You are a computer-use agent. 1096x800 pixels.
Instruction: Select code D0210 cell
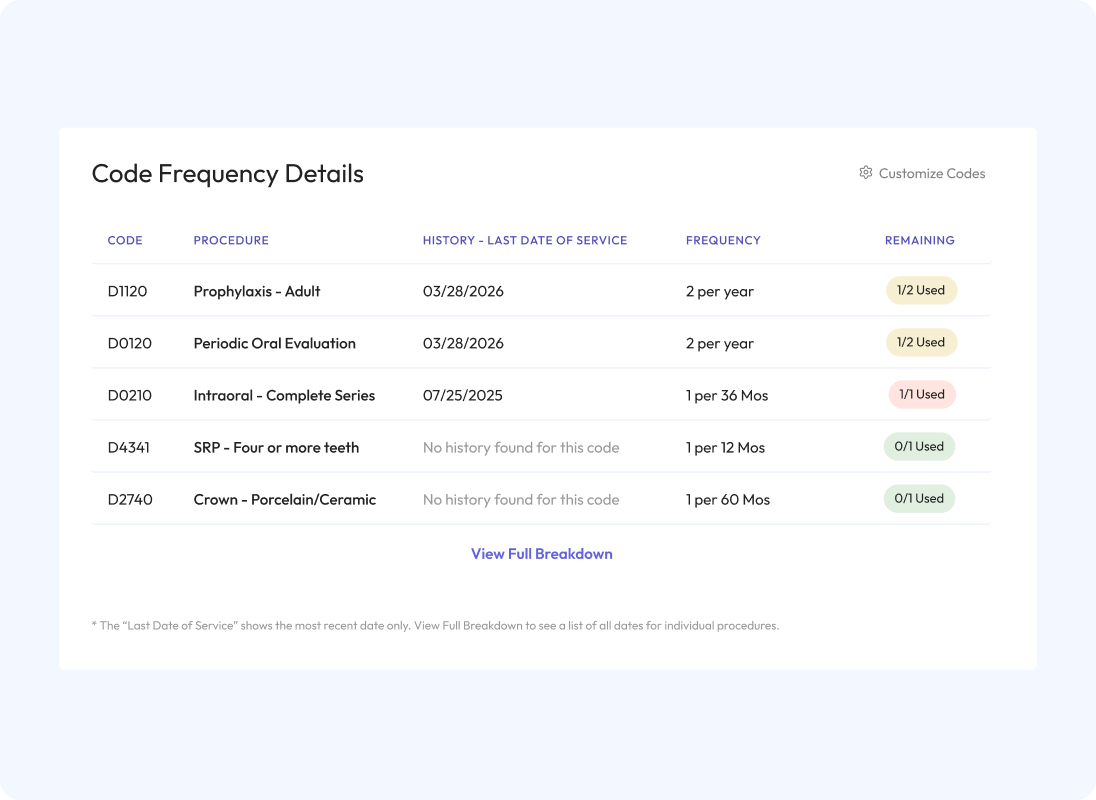(129, 395)
